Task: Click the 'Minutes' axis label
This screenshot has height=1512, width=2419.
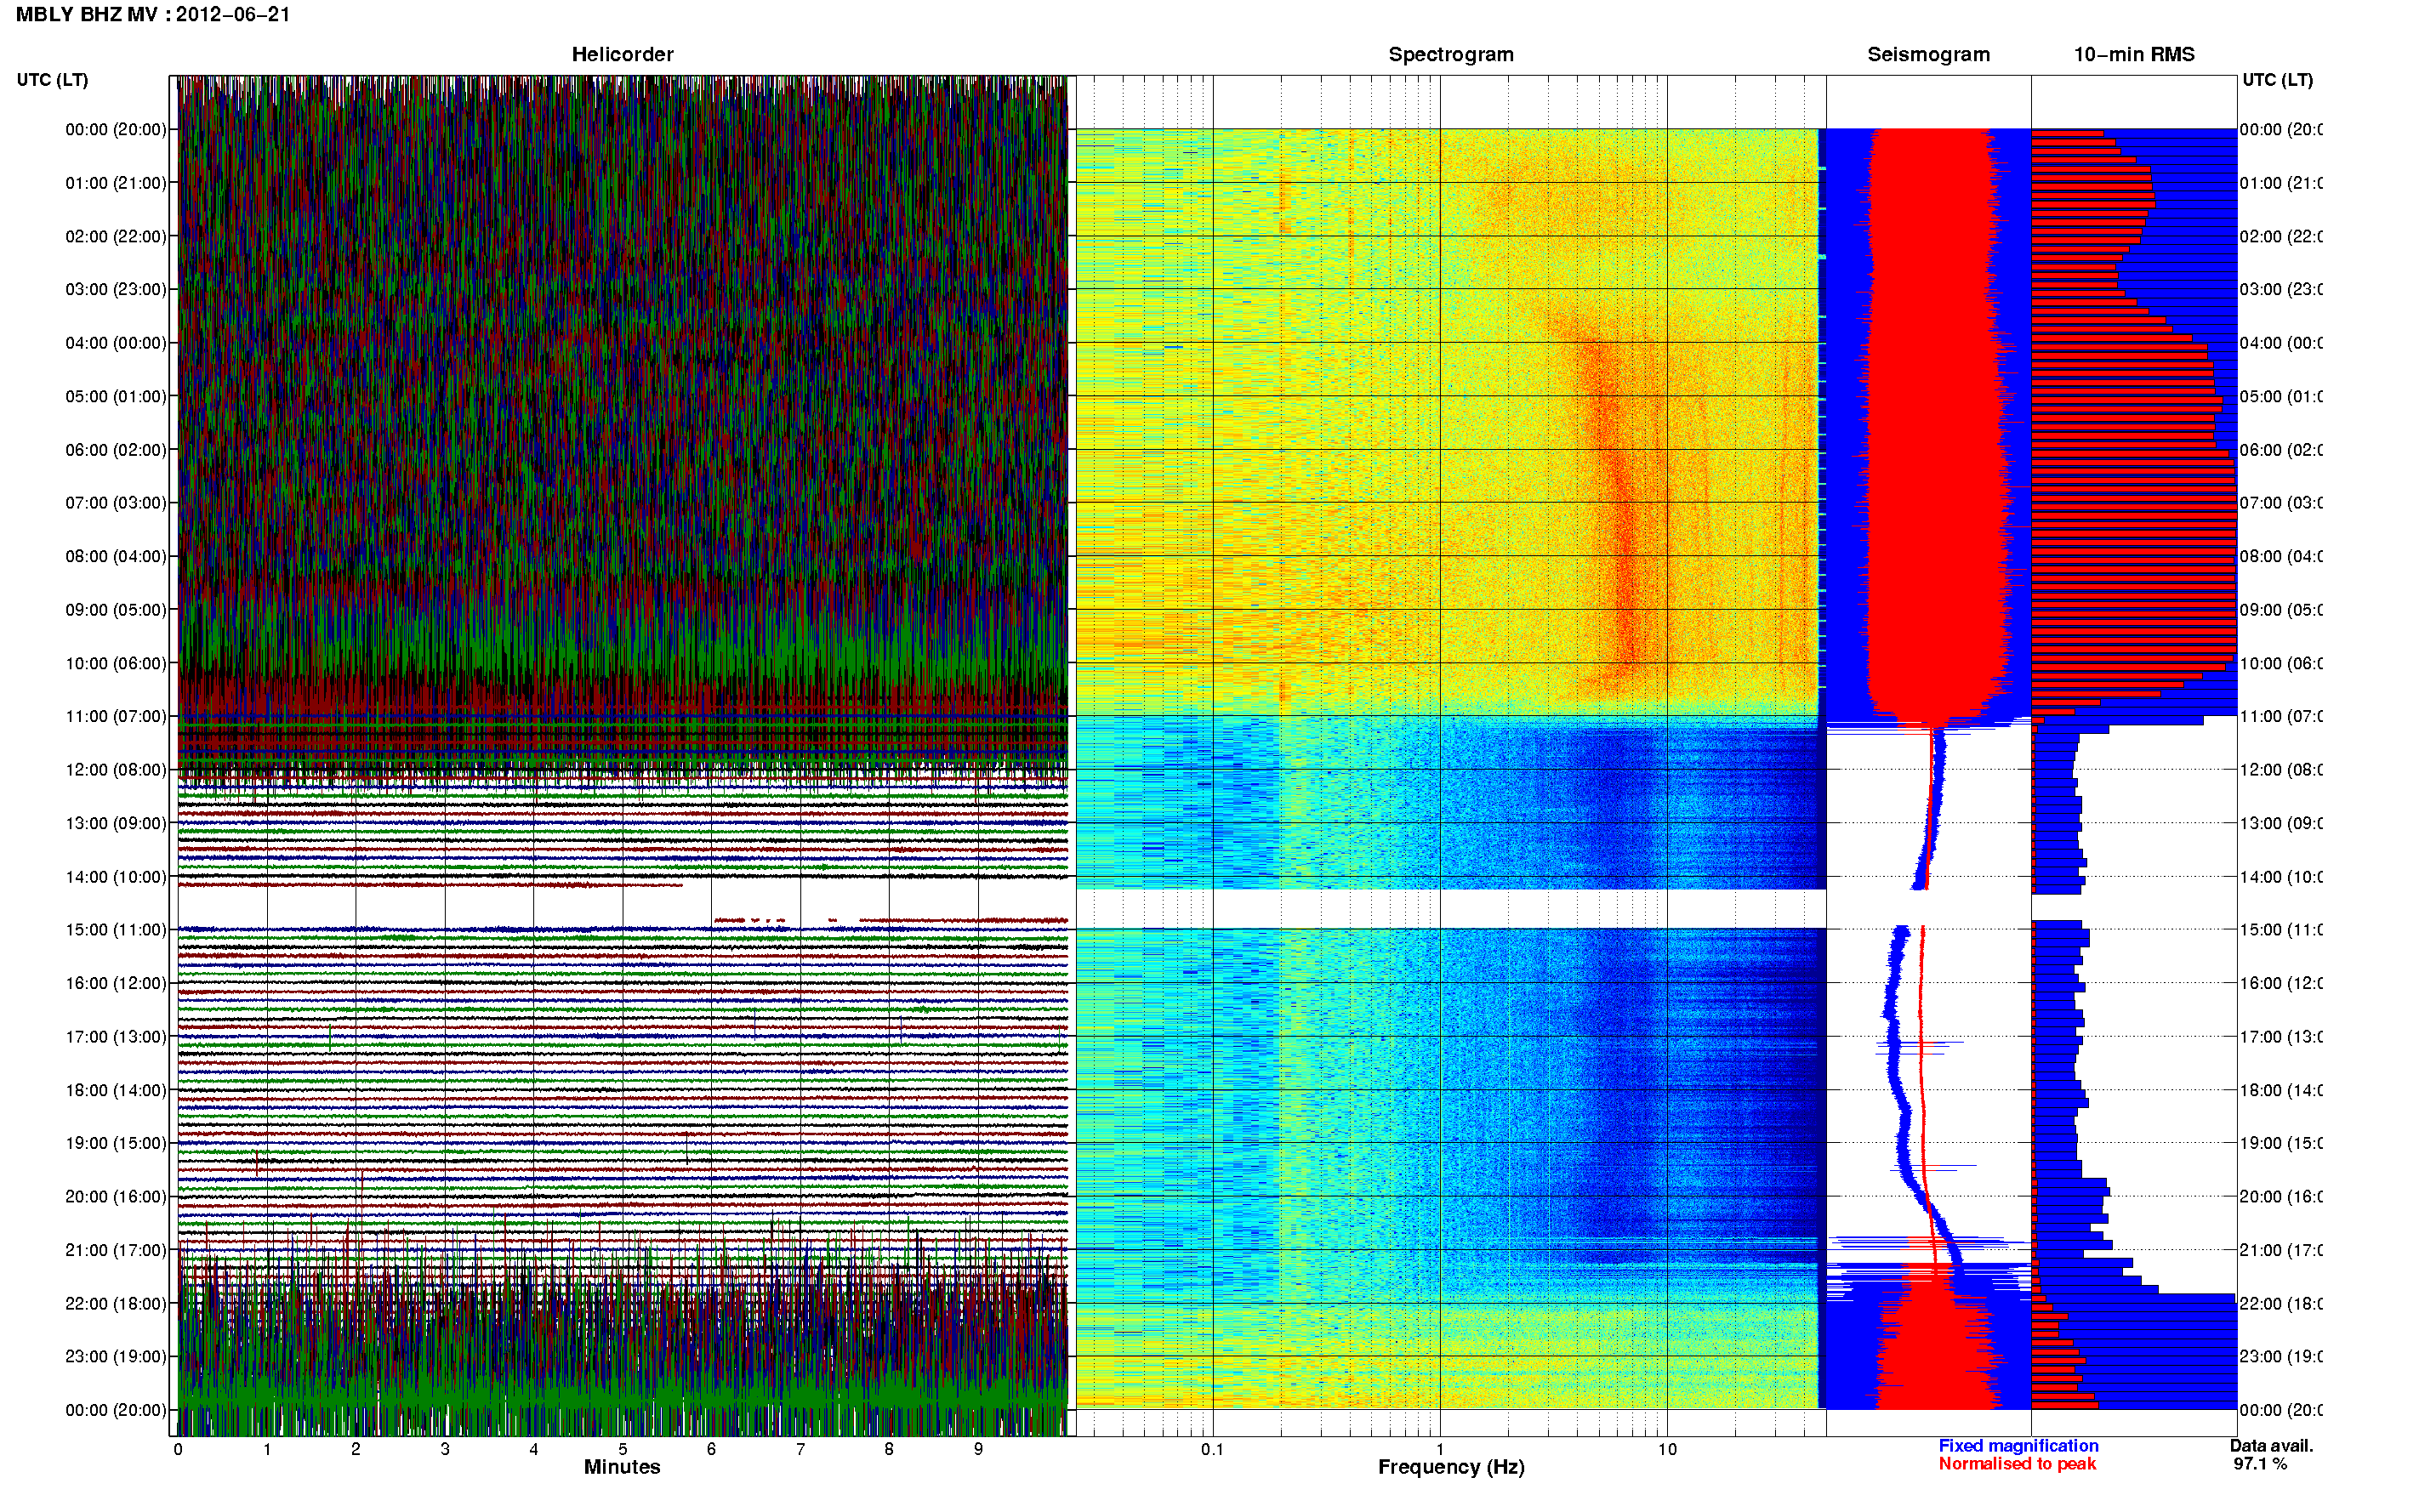Action: click(x=622, y=1467)
